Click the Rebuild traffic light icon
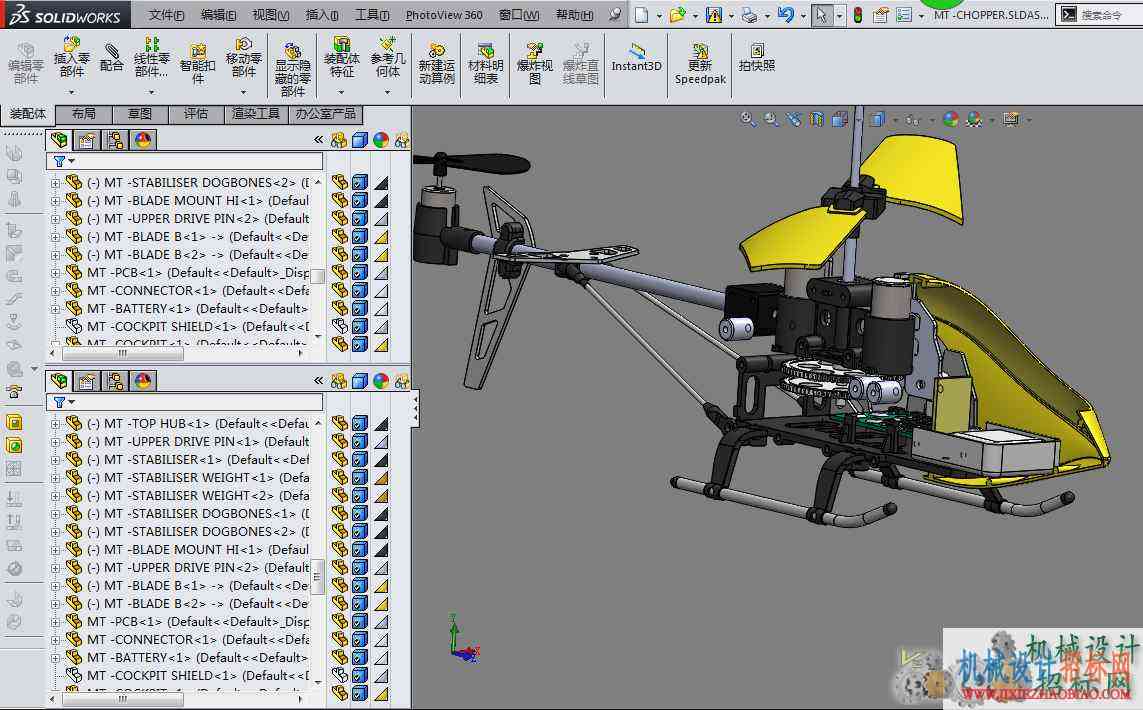This screenshot has height=710, width=1143. tap(858, 15)
